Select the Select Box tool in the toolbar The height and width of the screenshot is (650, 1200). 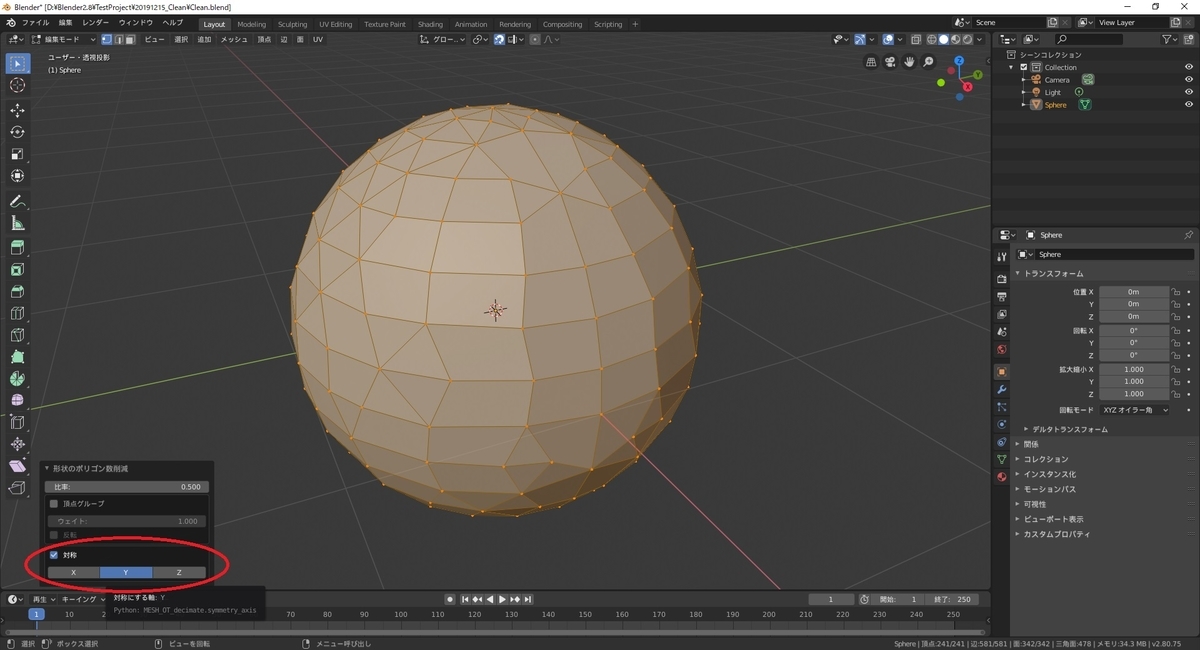pyautogui.click(x=17, y=63)
